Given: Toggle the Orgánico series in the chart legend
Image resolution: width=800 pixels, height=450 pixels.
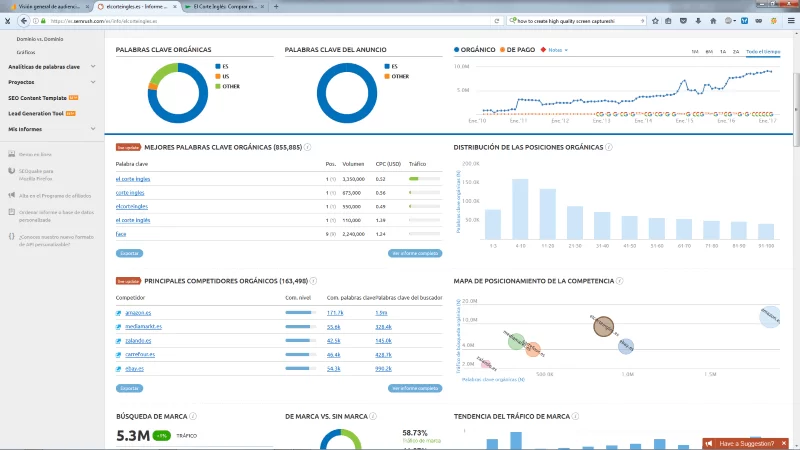Looking at the screenshot, I should click(x=474, y=49).
